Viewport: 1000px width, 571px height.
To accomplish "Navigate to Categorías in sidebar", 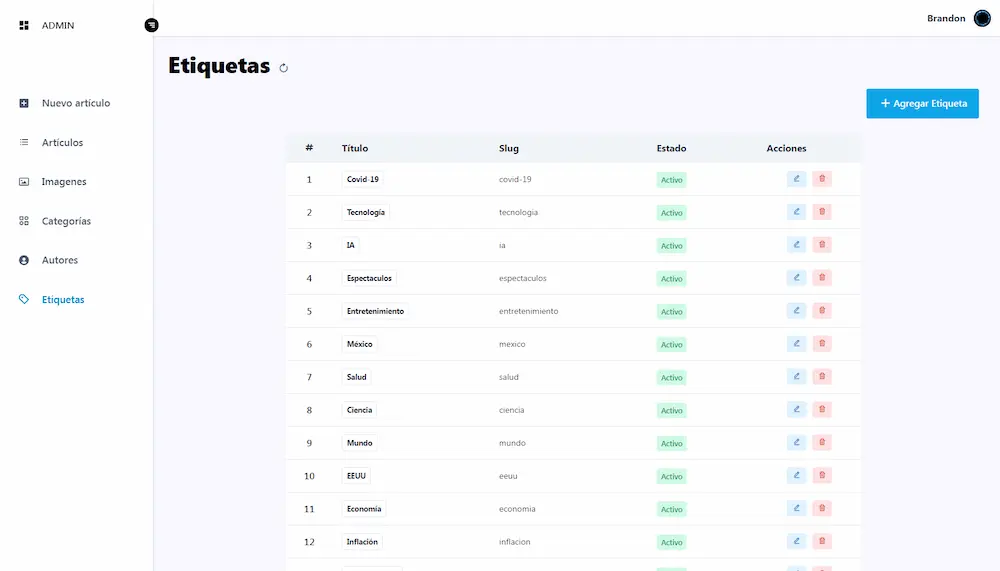I will [66, 221].
